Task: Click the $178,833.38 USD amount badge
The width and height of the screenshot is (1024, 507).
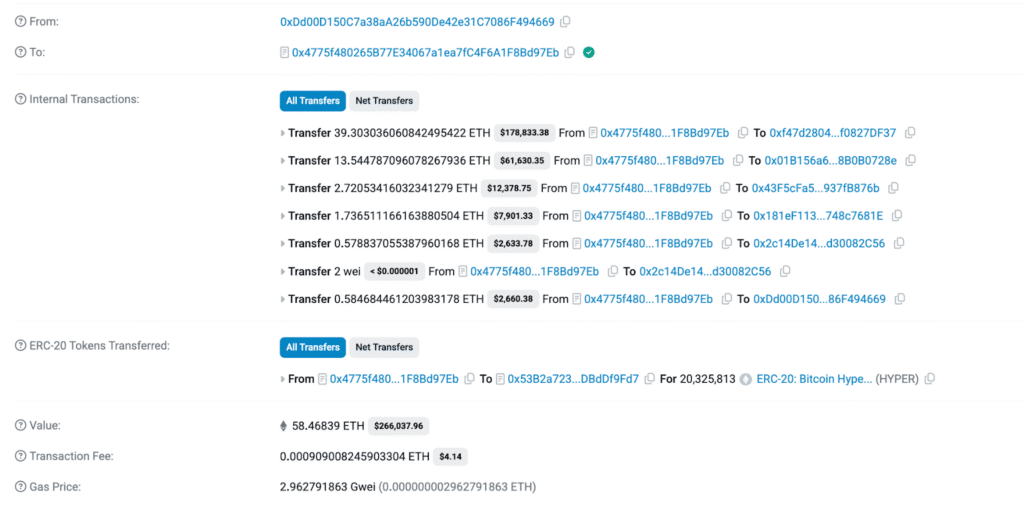Action: pos(524,132)
